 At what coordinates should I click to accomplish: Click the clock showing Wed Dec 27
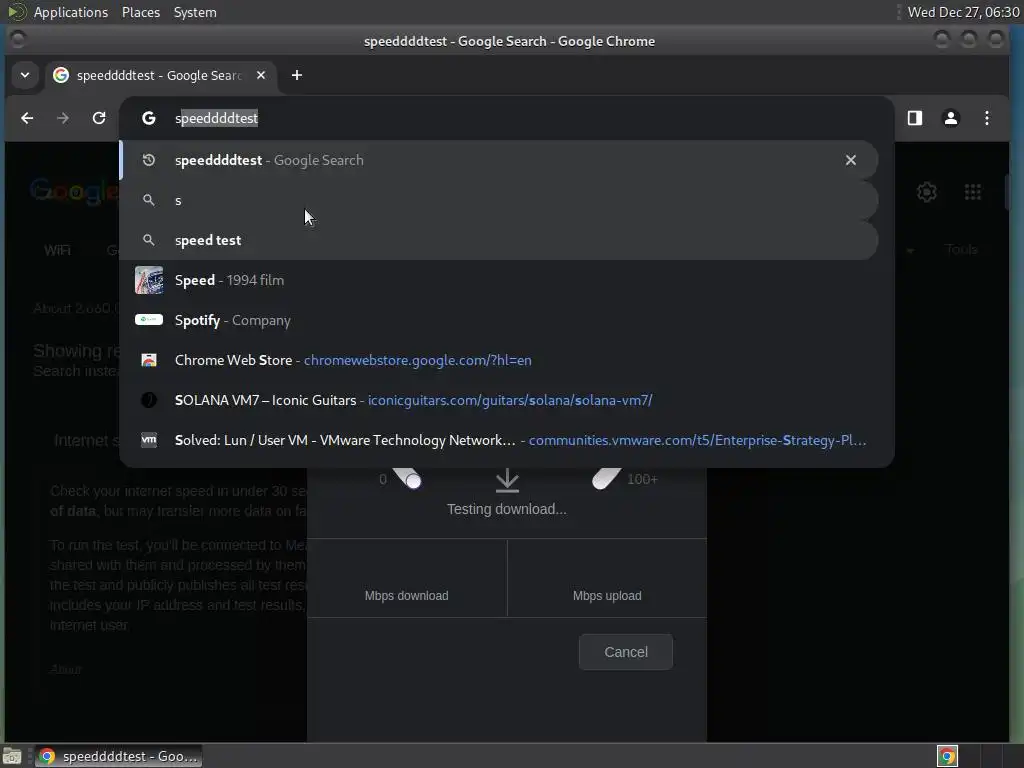click(963, 12)
